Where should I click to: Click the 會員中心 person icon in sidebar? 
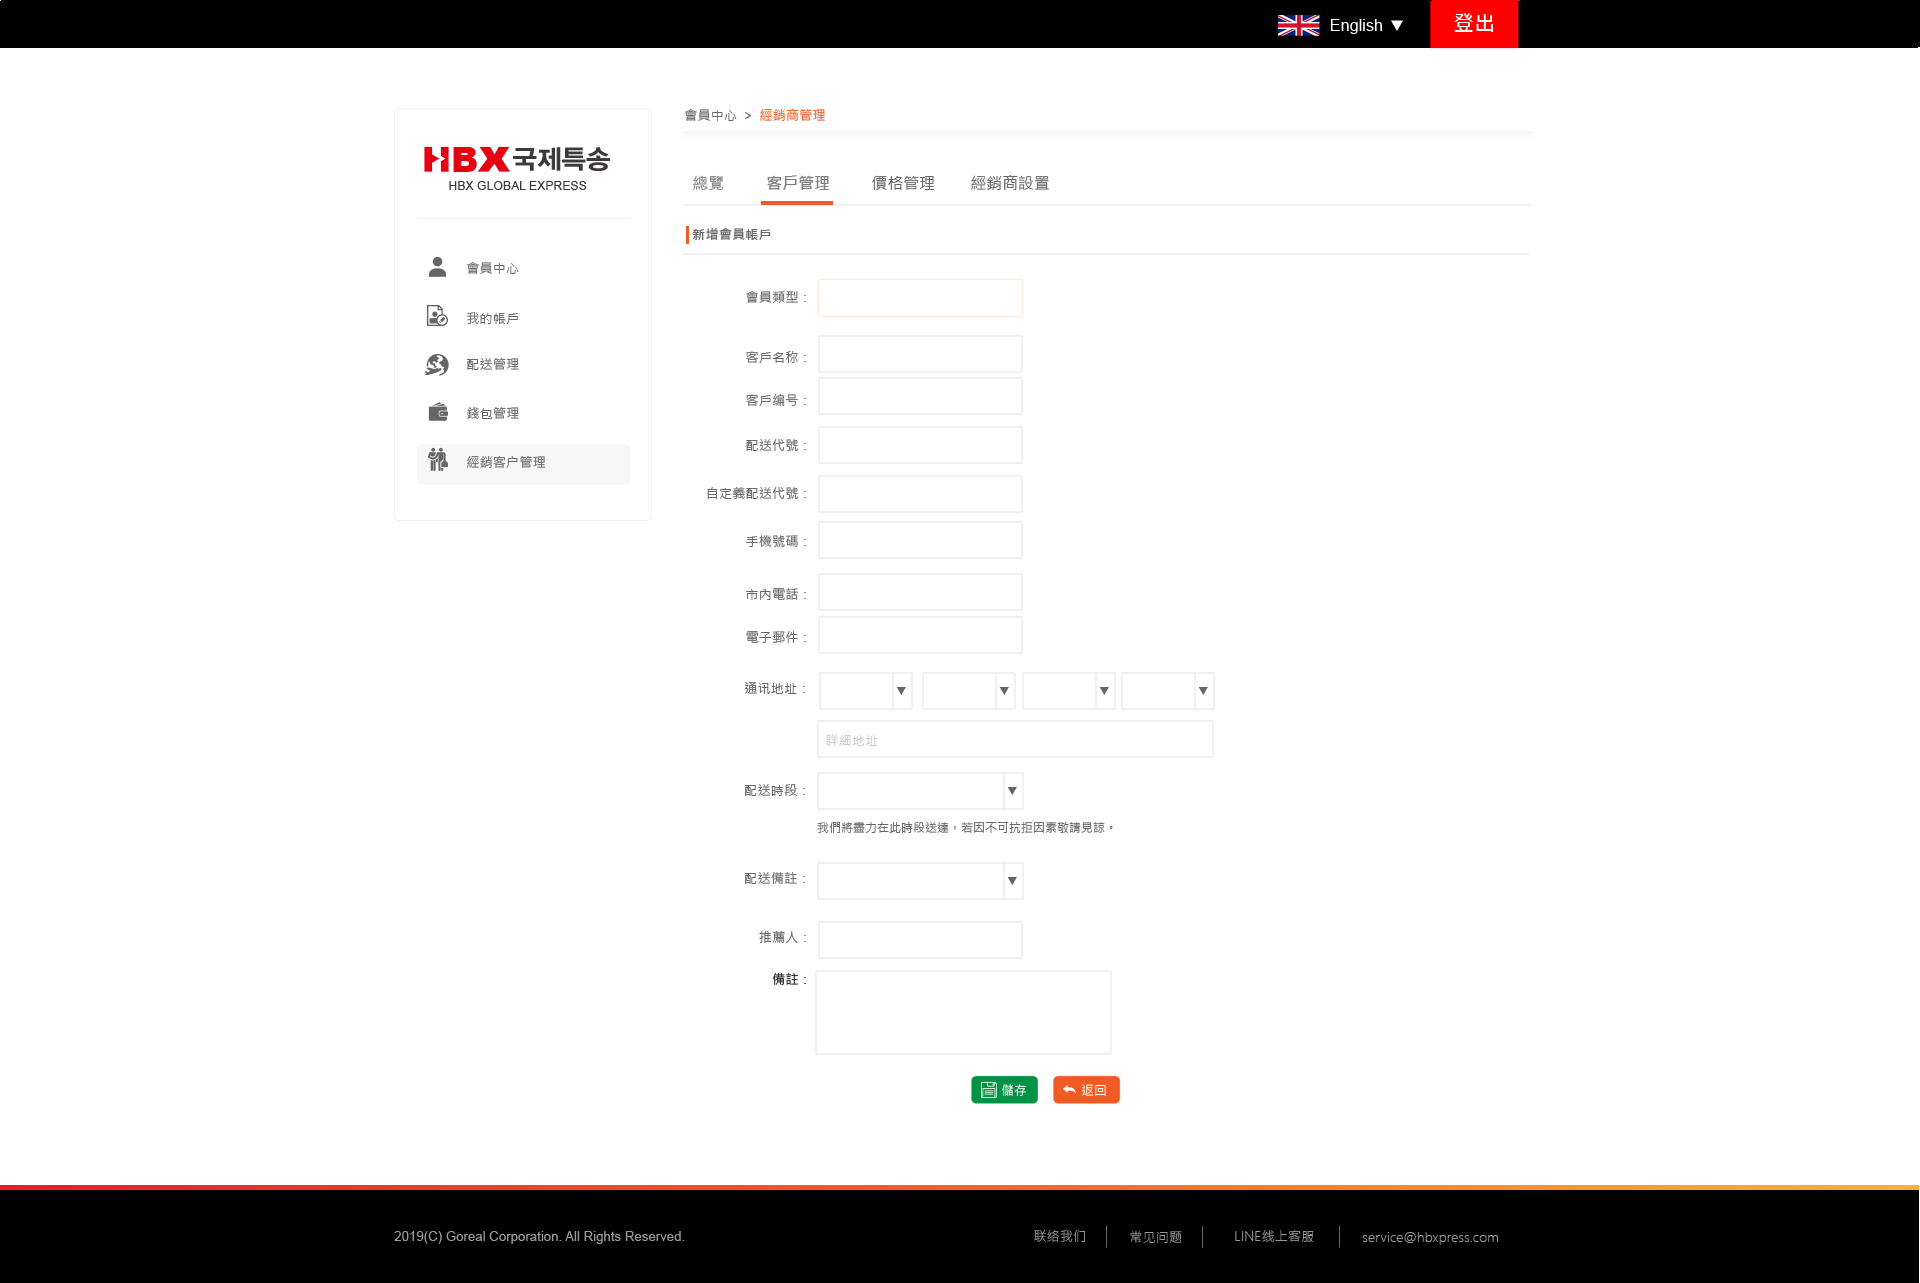click(x=437, y=267)
